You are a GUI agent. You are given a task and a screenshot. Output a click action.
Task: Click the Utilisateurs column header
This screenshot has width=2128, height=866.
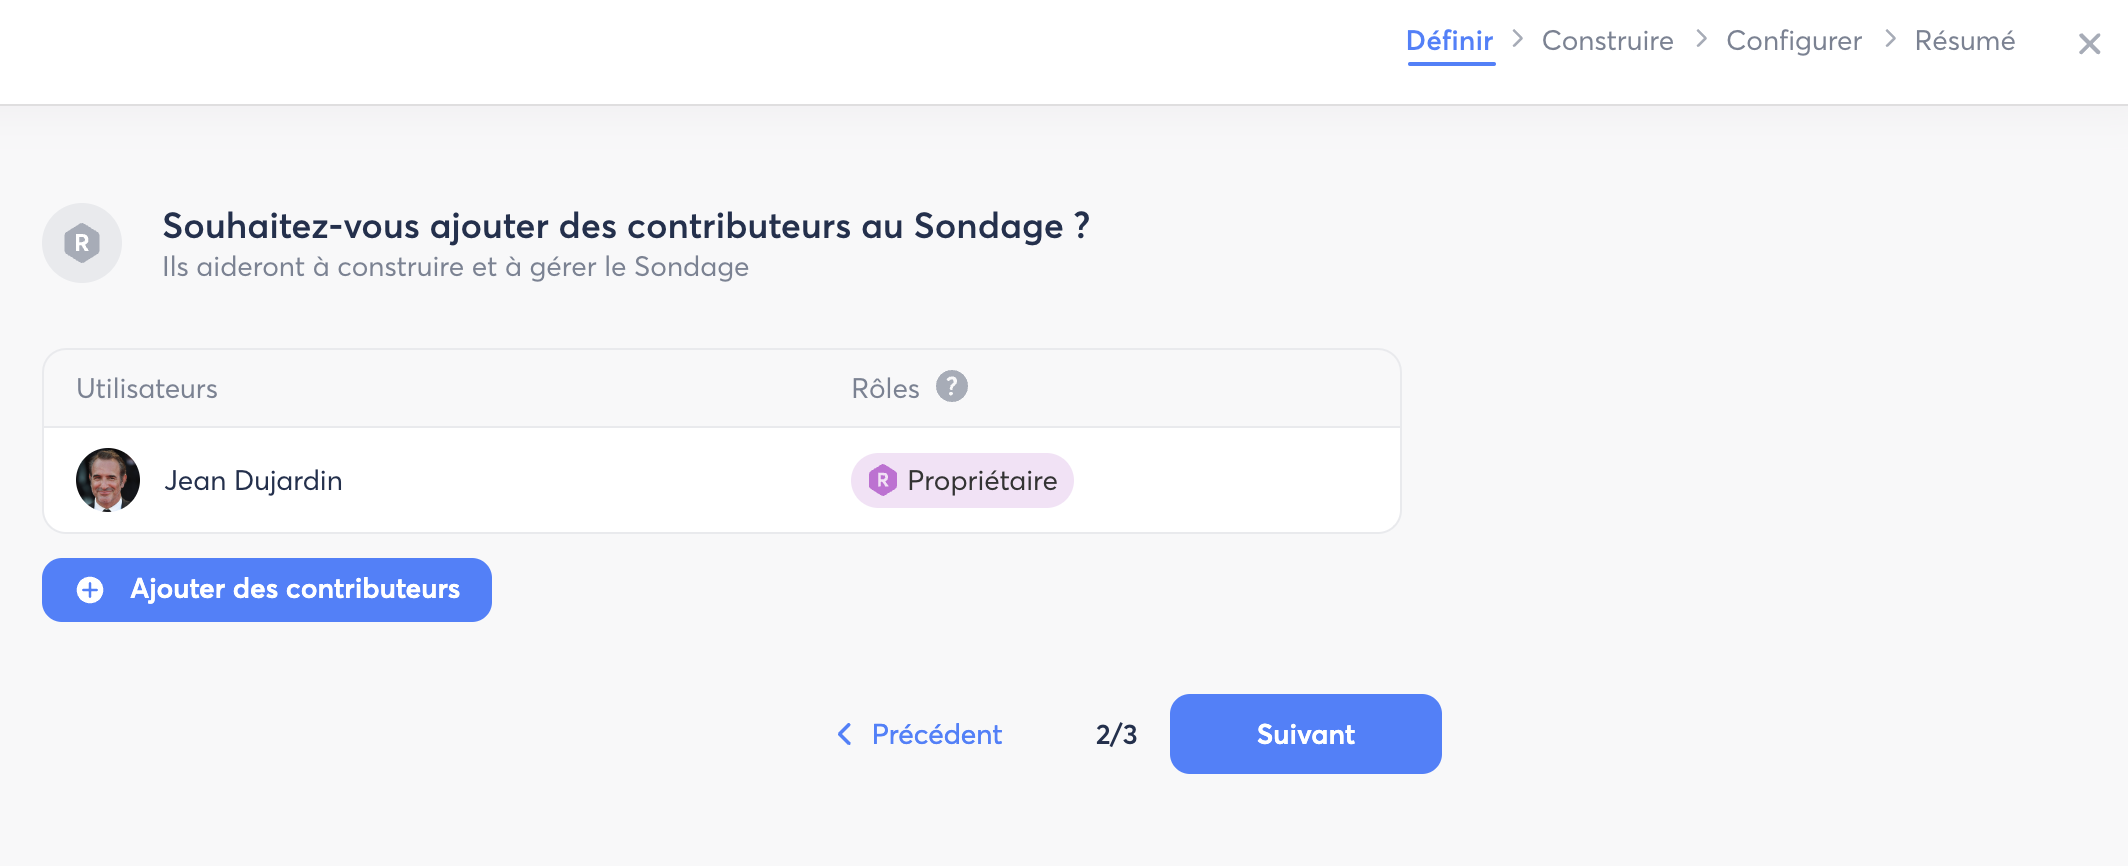(147, 389)
